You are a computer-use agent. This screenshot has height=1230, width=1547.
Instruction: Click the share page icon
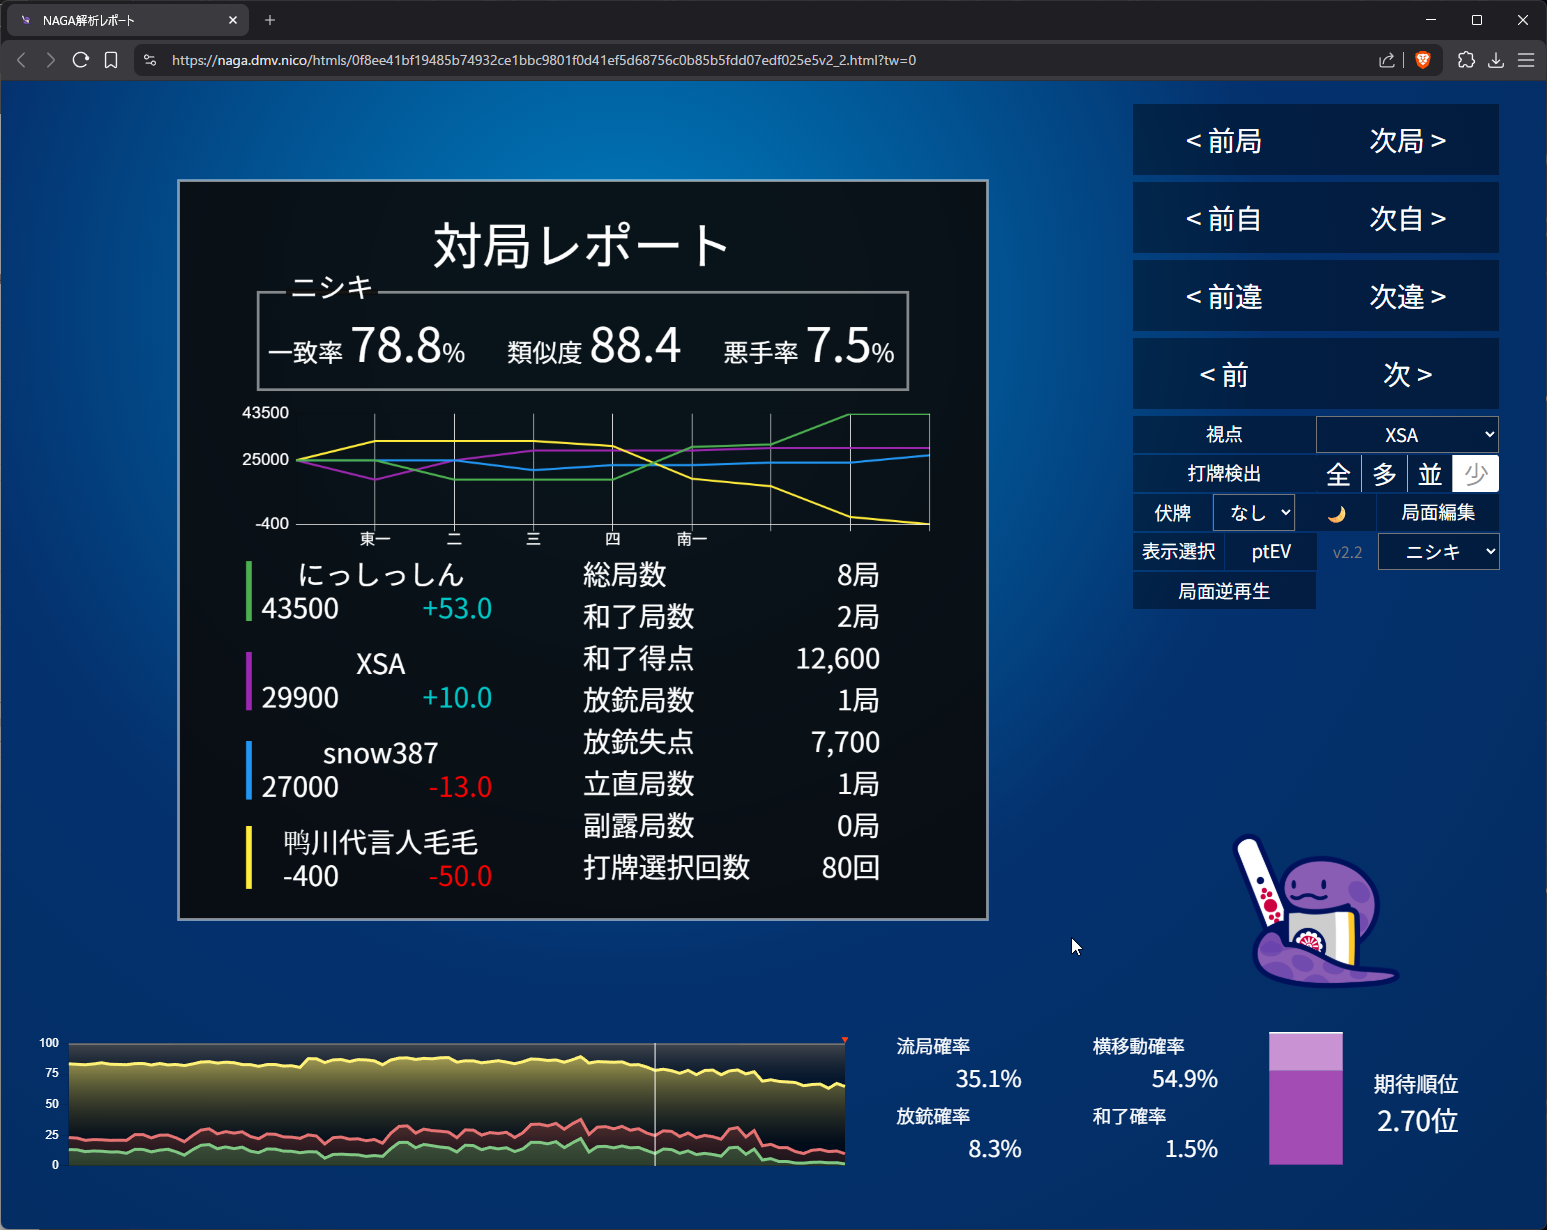coord(1386,60)
